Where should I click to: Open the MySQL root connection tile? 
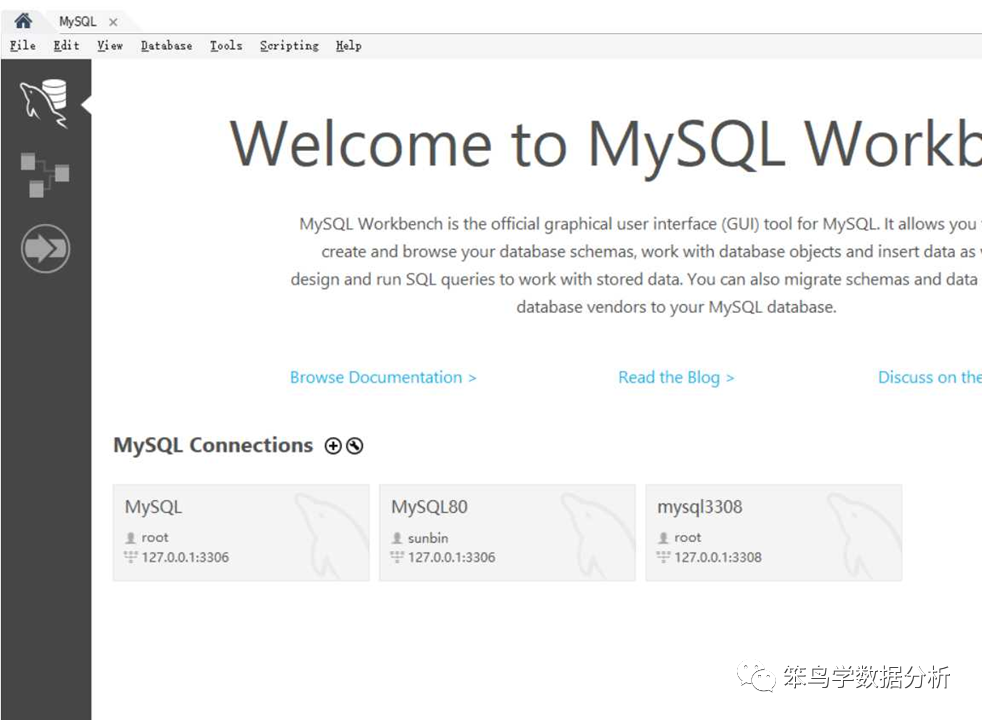241,533
